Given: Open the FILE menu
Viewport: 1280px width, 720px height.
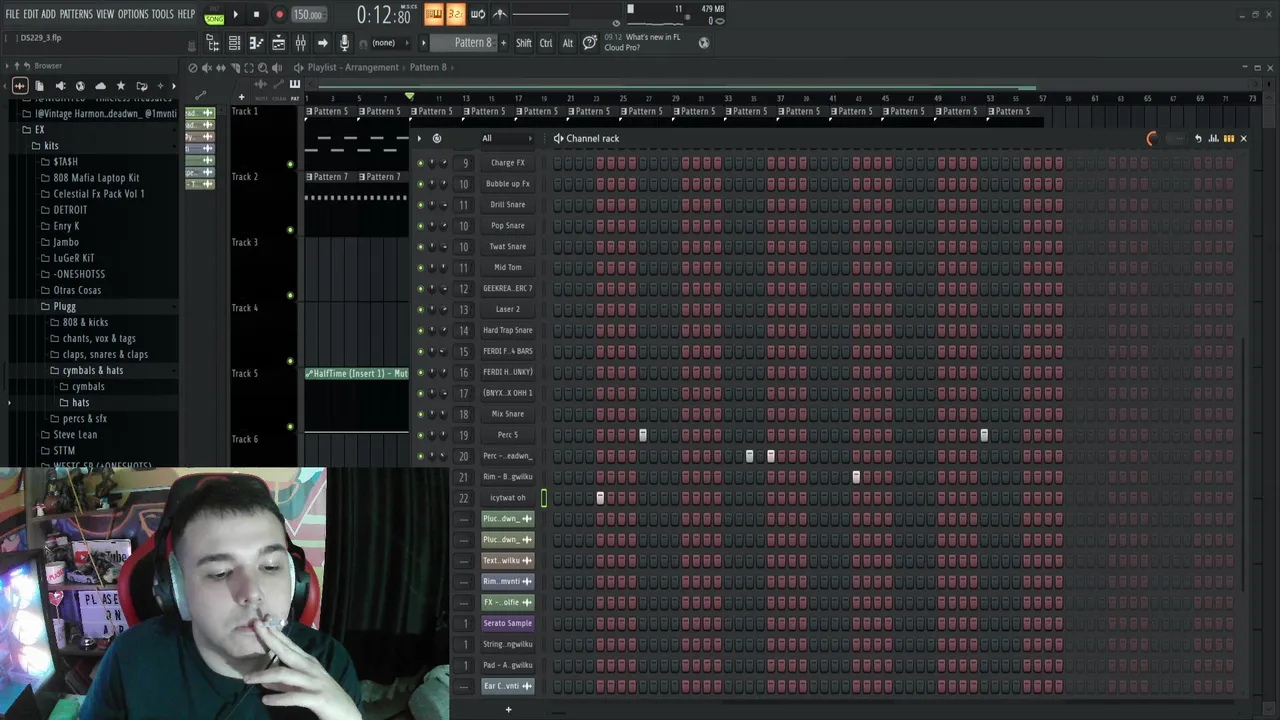Looking at the screenshot, I should coord(12,14).
